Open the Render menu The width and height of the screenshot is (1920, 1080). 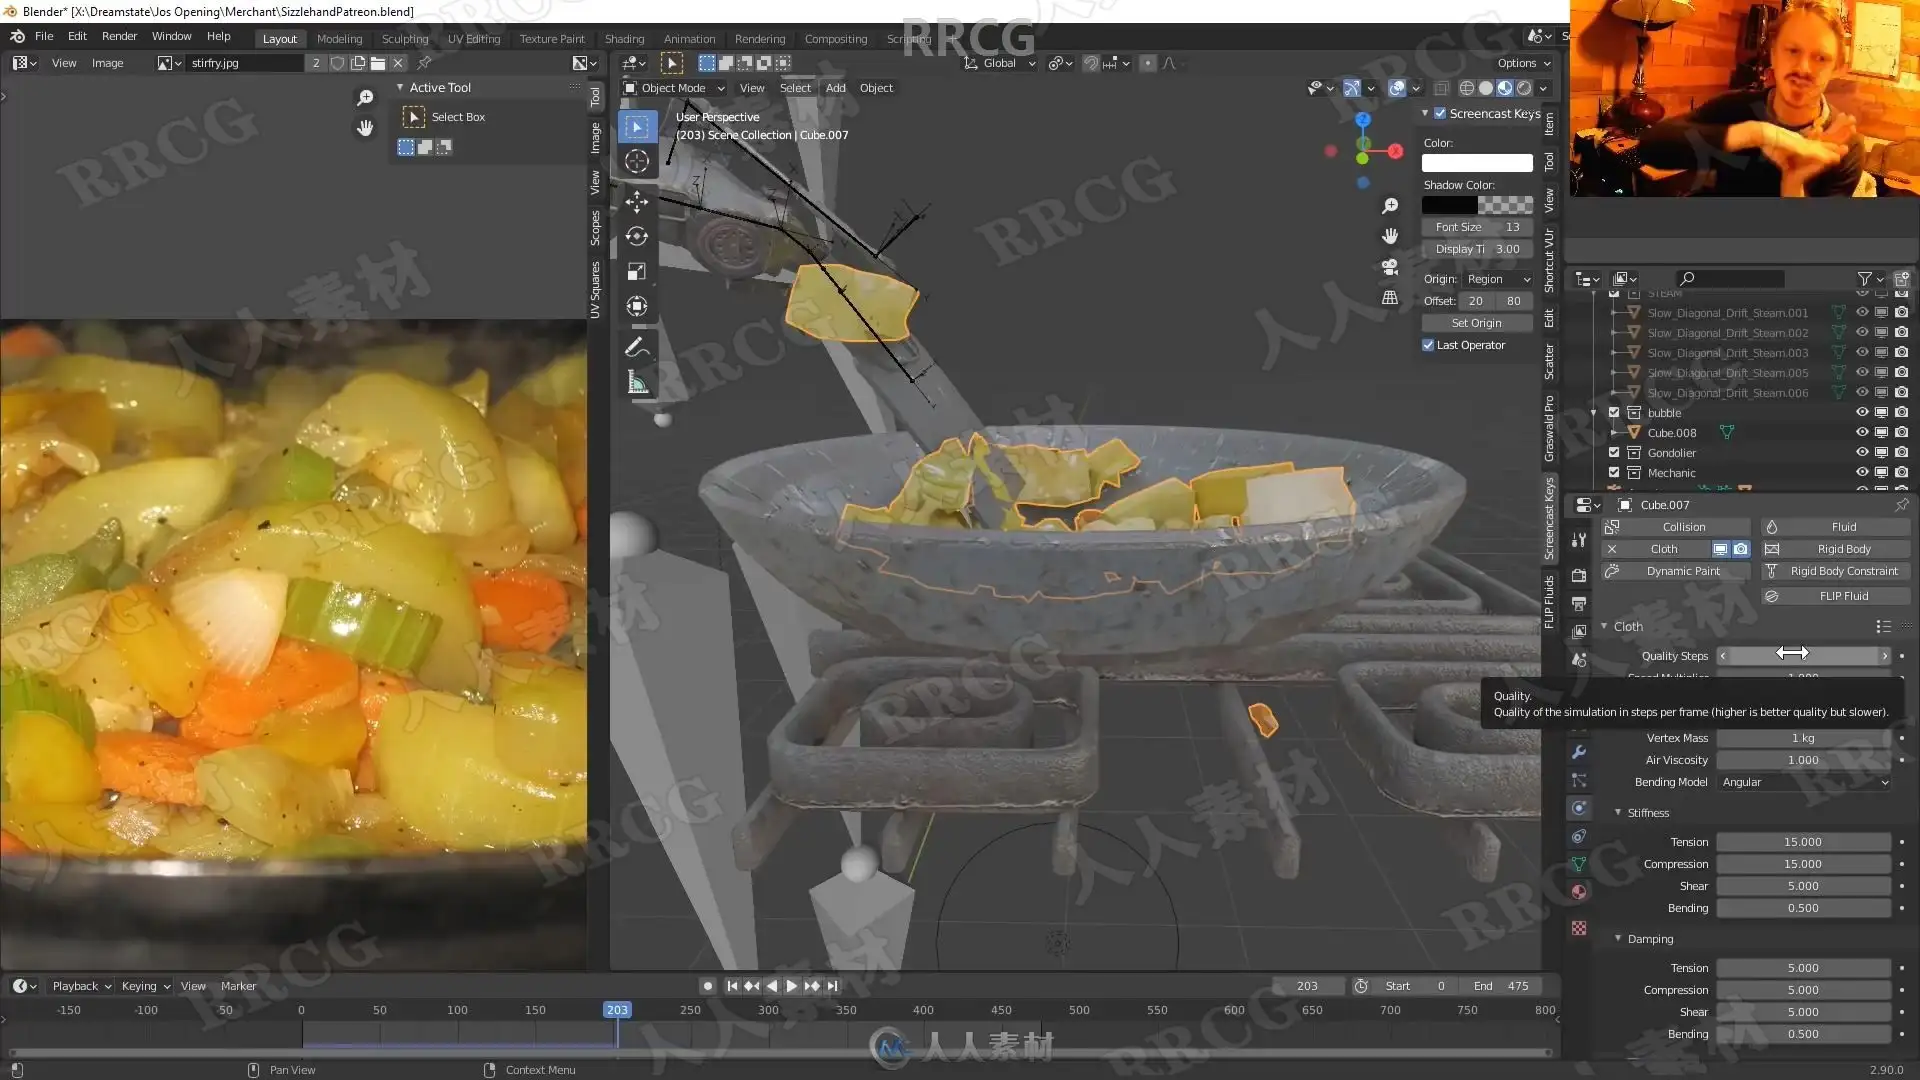(x=119, y=36)
